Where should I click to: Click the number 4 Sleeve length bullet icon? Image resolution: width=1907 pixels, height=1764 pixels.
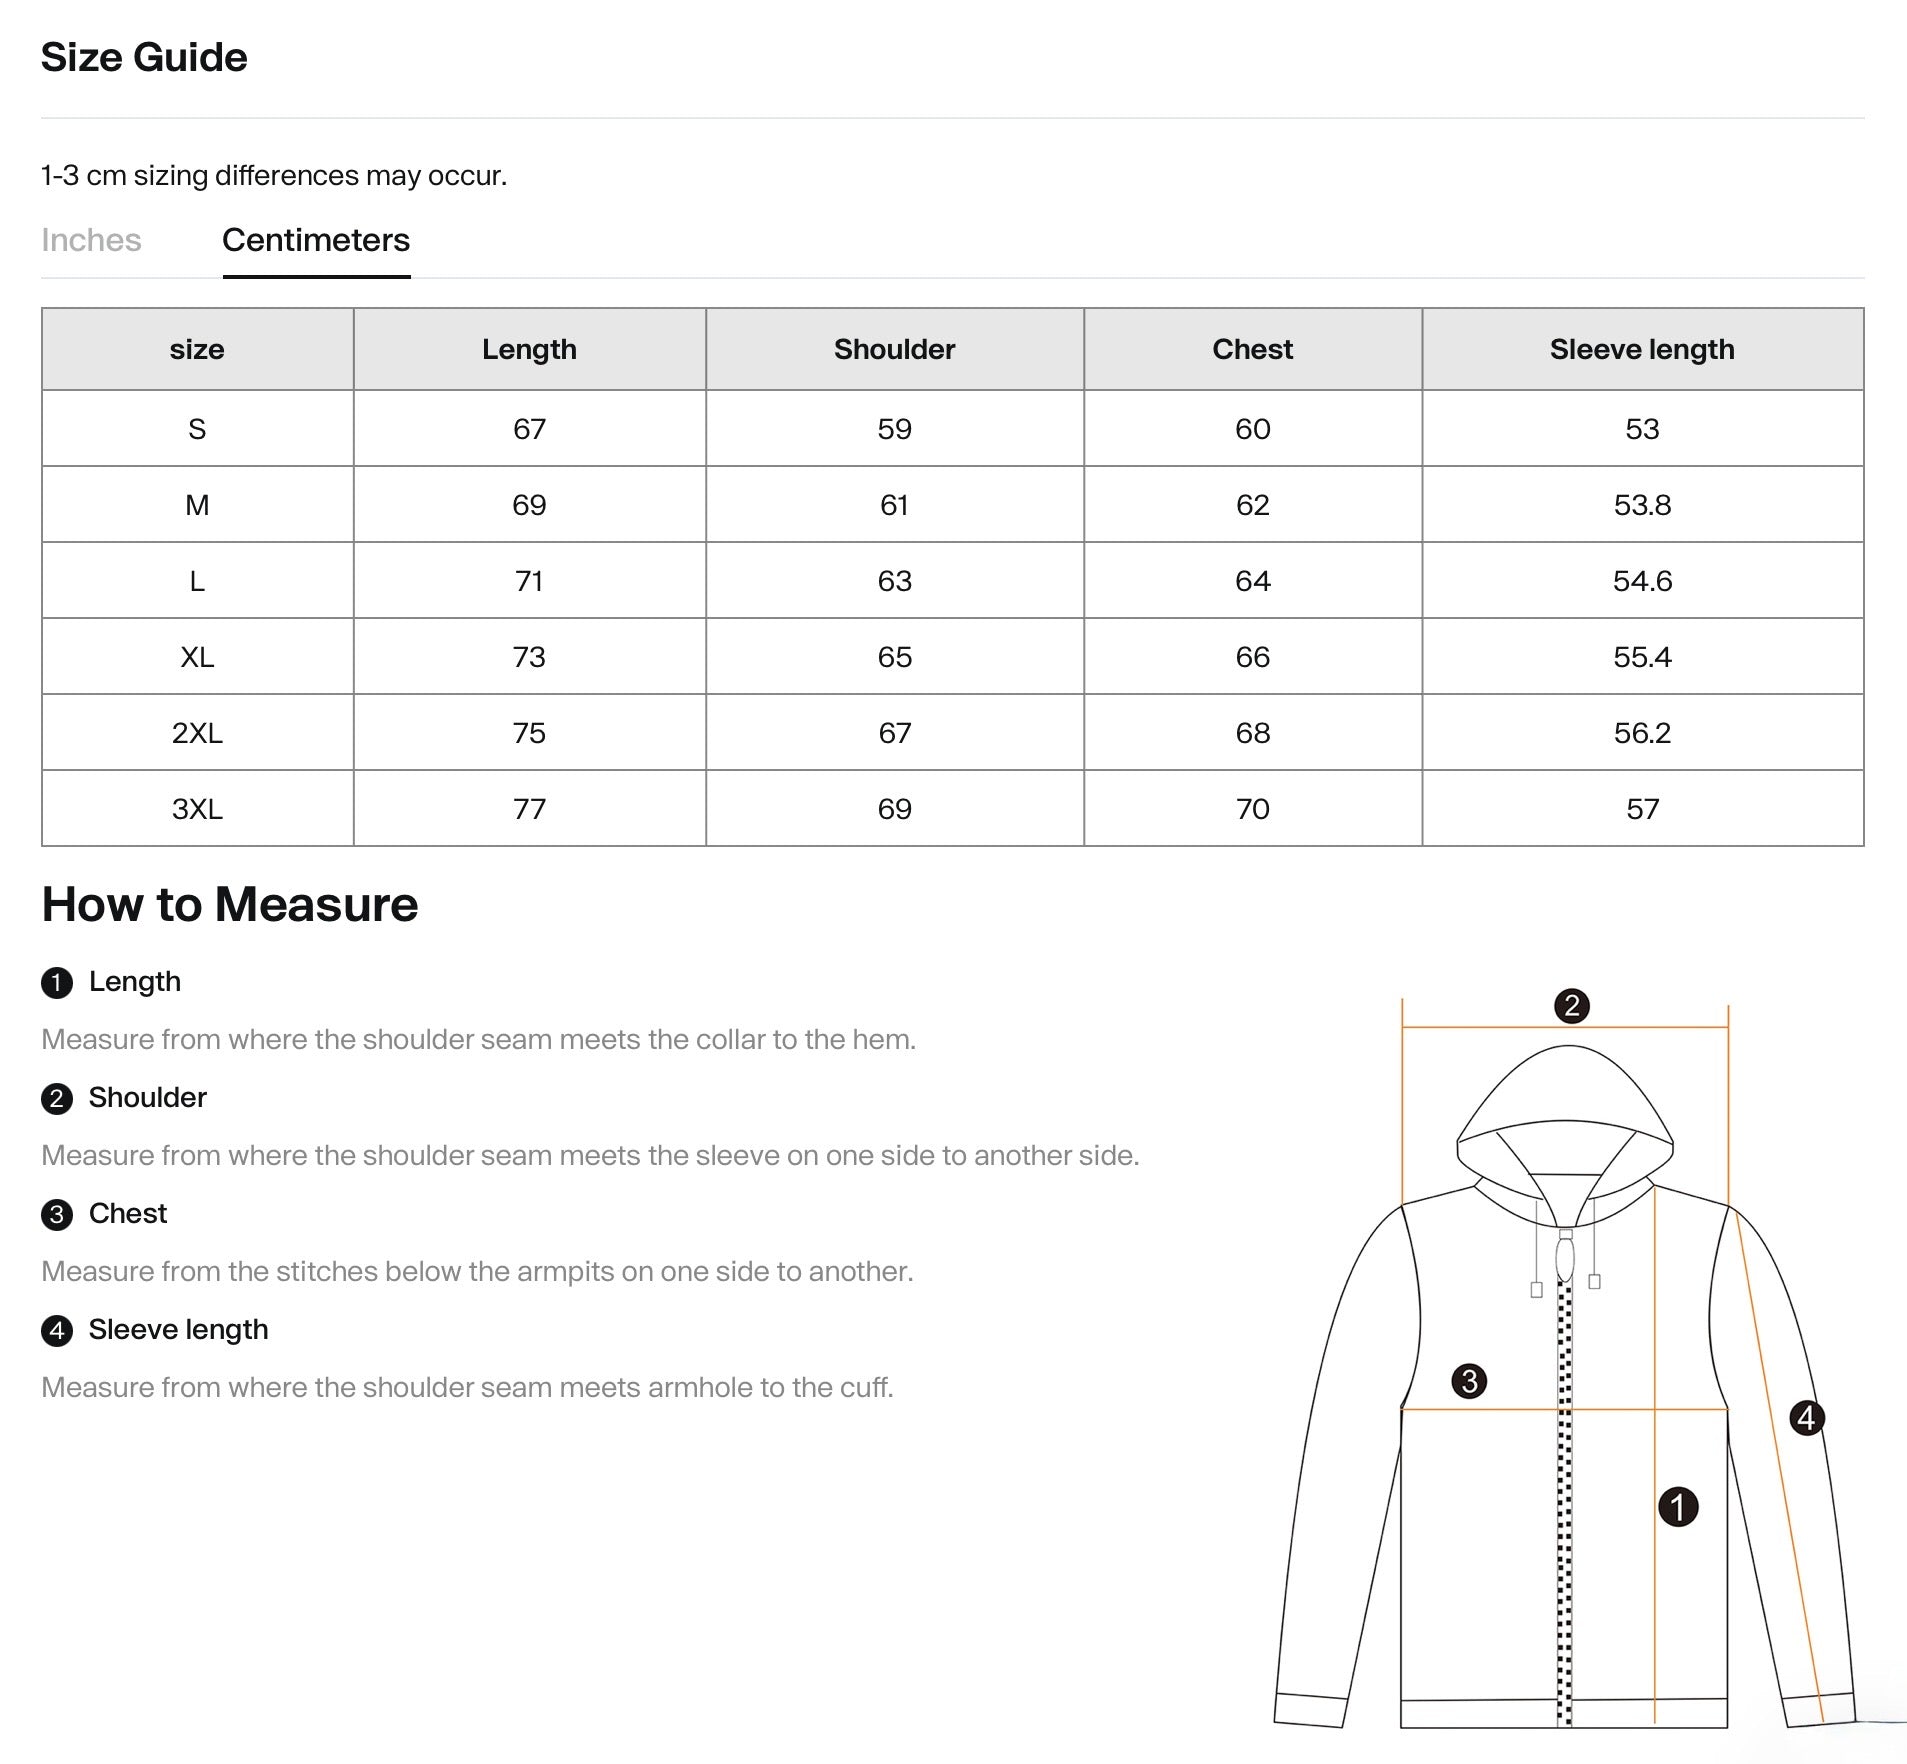pyautogui.click(x=57, y=1331)
